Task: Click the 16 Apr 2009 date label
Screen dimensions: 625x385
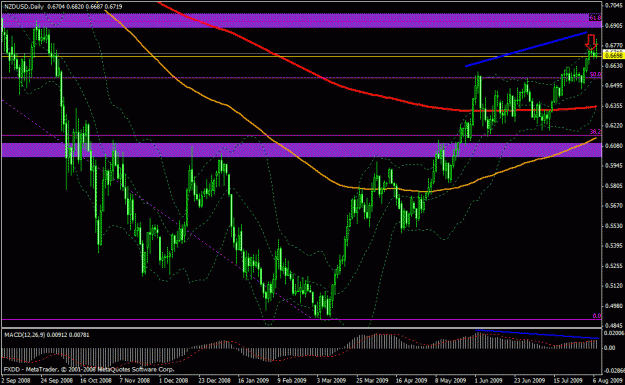Action: [x=411, y=380]
